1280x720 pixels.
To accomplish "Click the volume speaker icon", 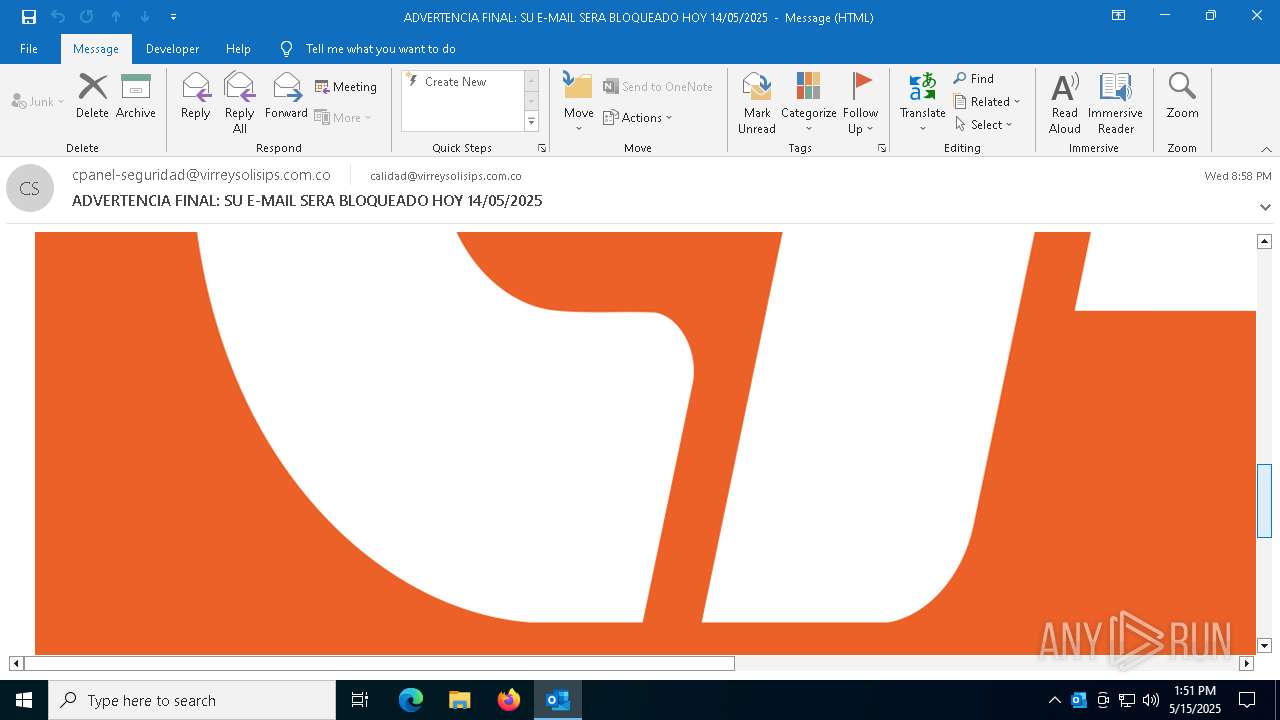I will 1151,700.
